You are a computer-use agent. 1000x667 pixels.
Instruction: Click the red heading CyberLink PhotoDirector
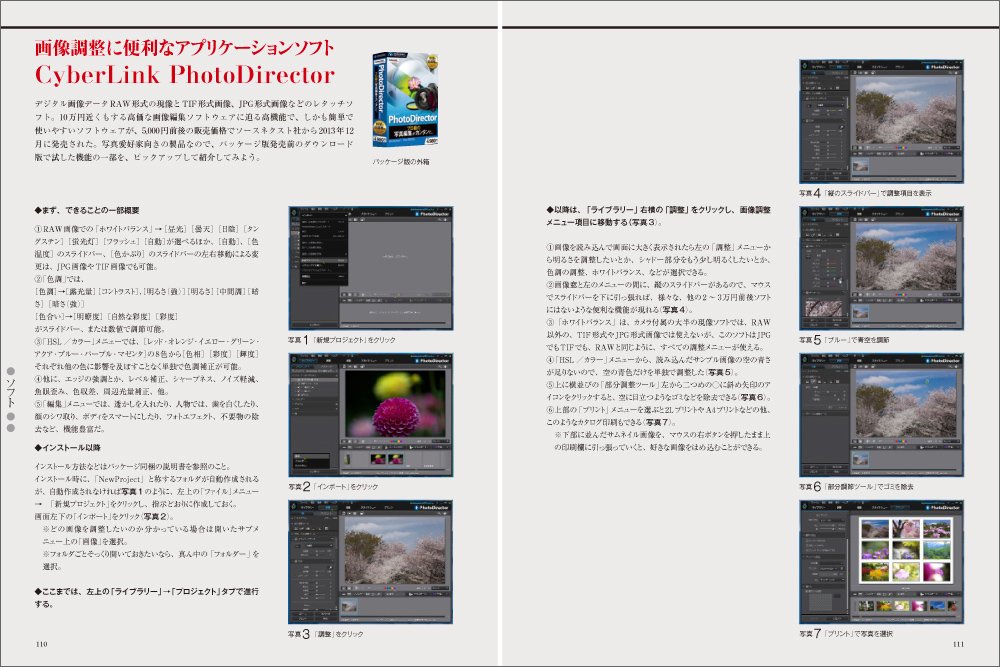[x=185, y=75]
